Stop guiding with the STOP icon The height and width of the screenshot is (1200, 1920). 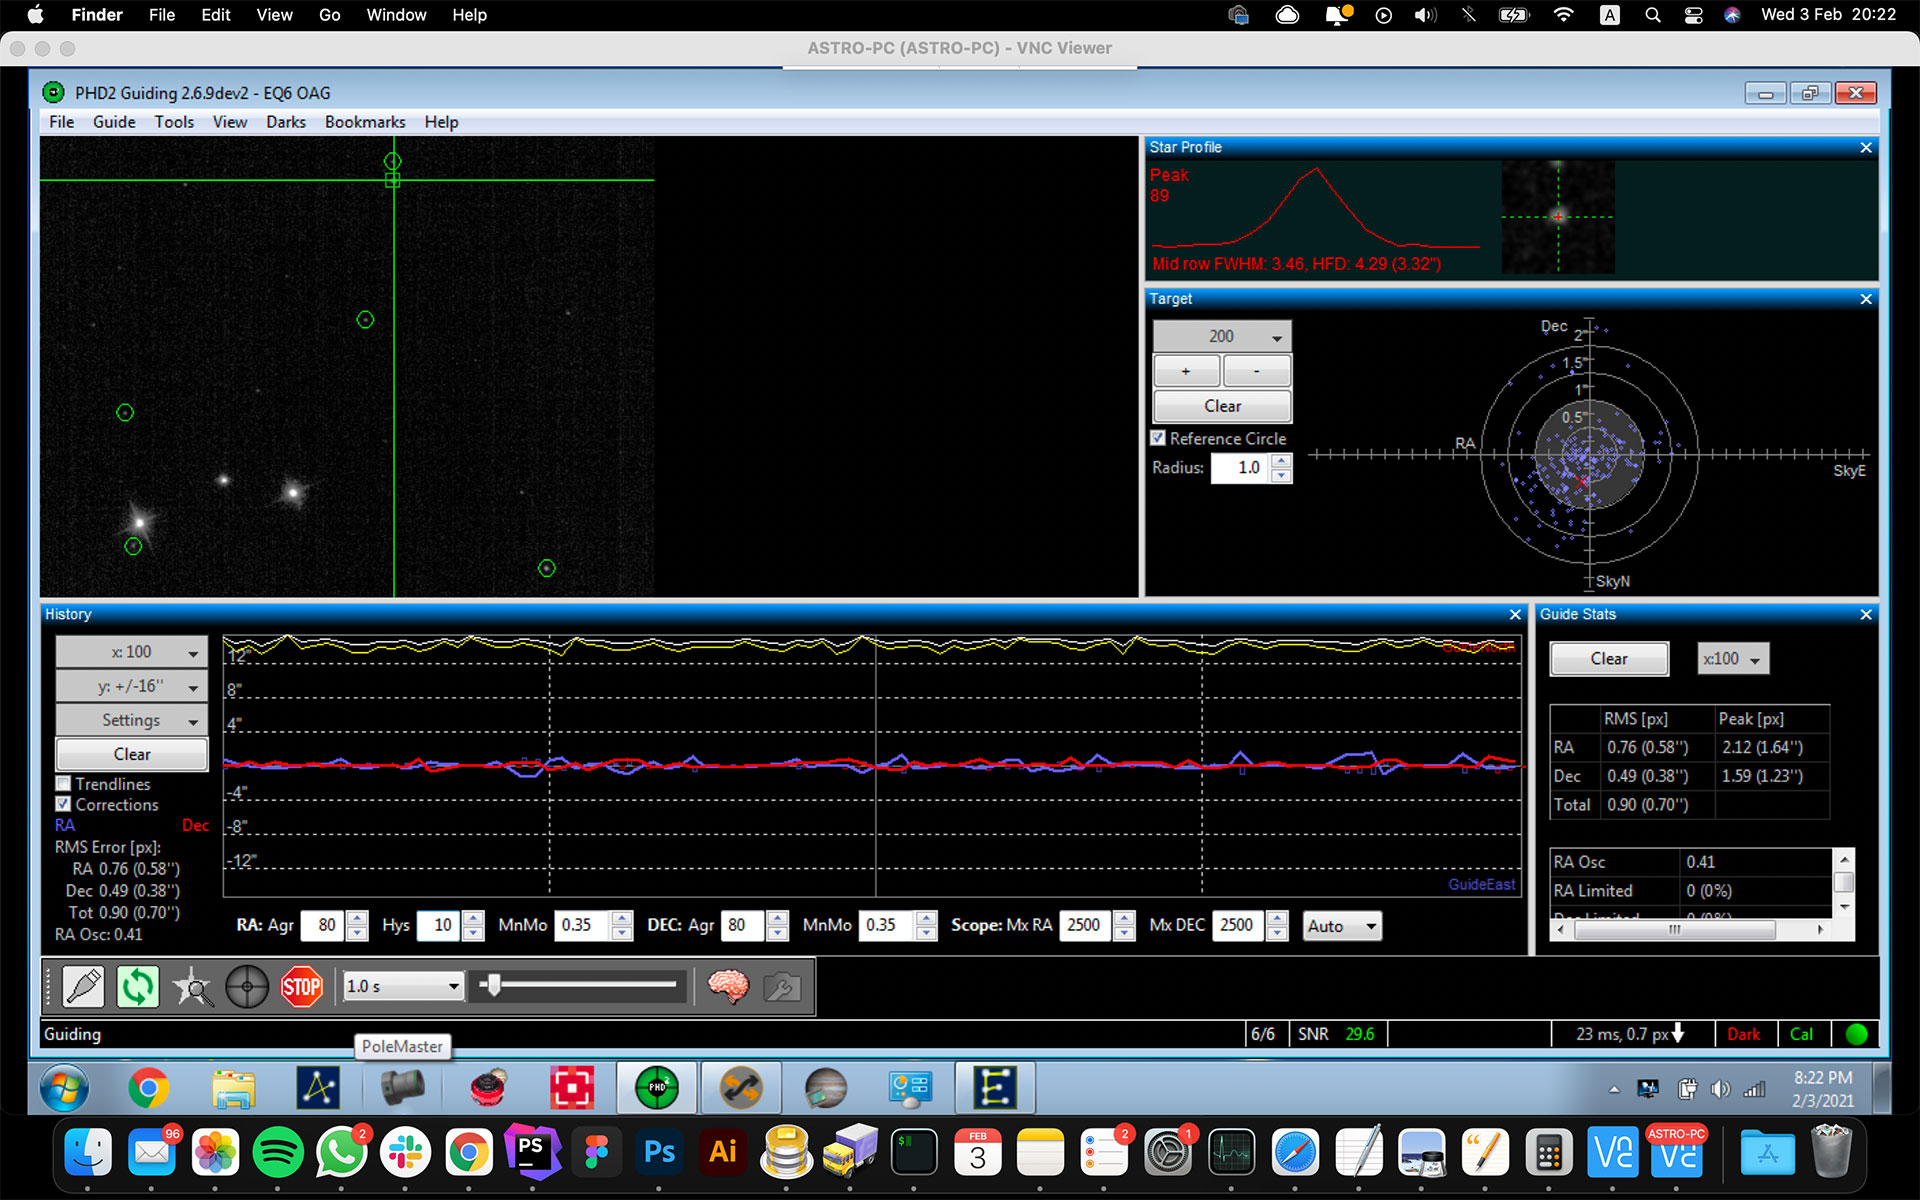301,987
